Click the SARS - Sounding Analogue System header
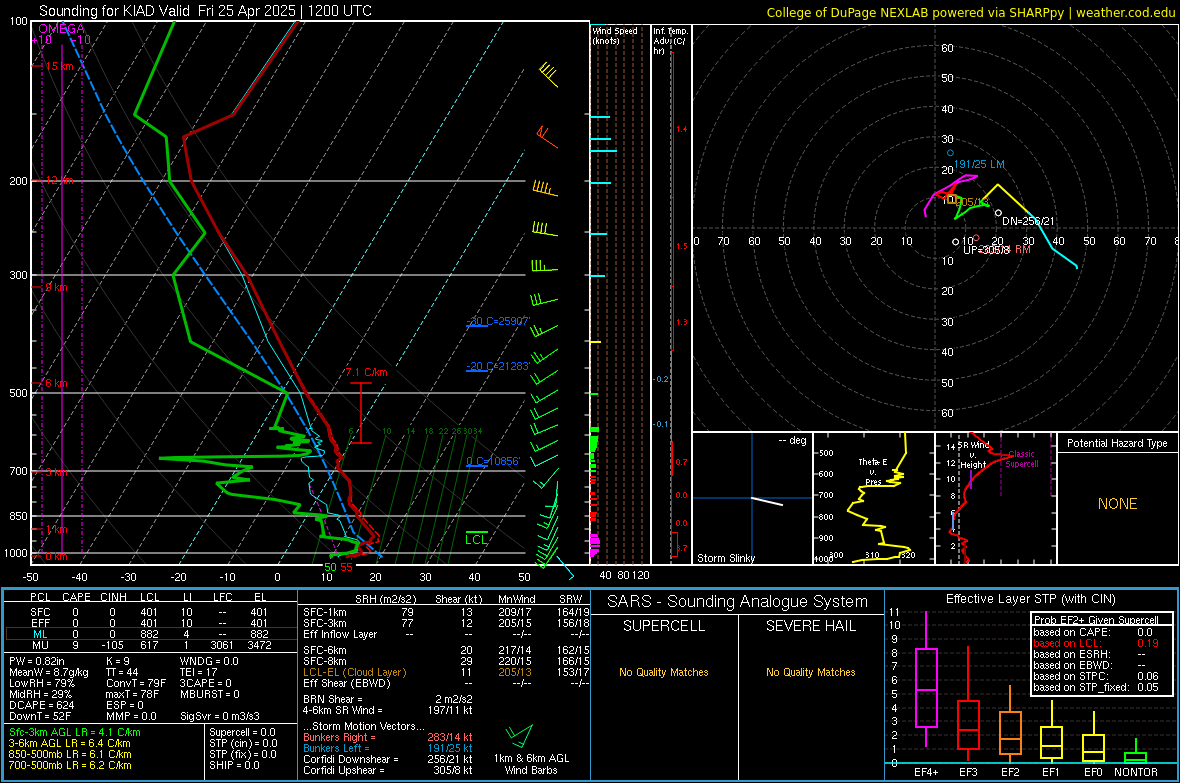Screen dimensions: 1180x783 tap(738, 602)
